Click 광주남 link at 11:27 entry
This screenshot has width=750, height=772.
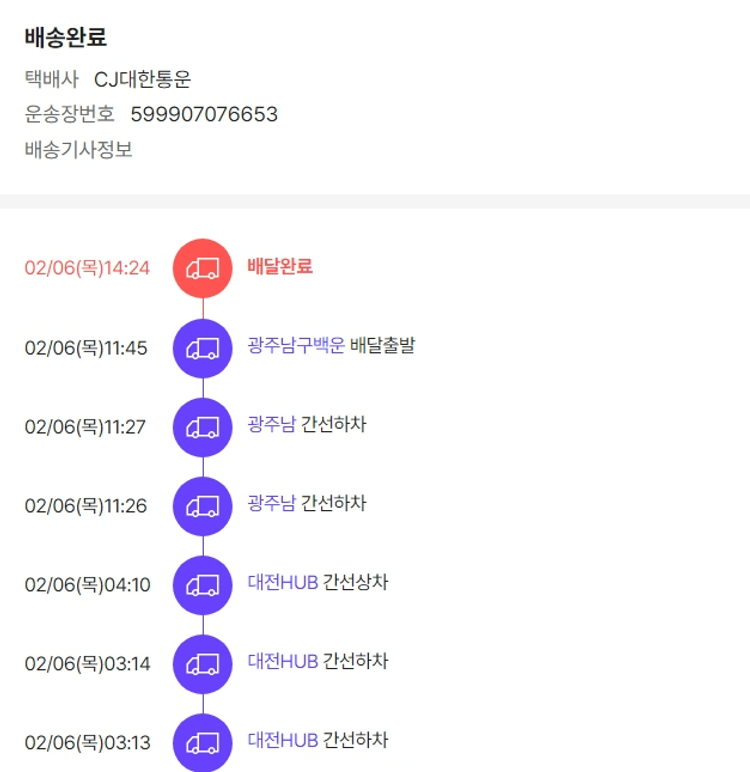point(271,425)
